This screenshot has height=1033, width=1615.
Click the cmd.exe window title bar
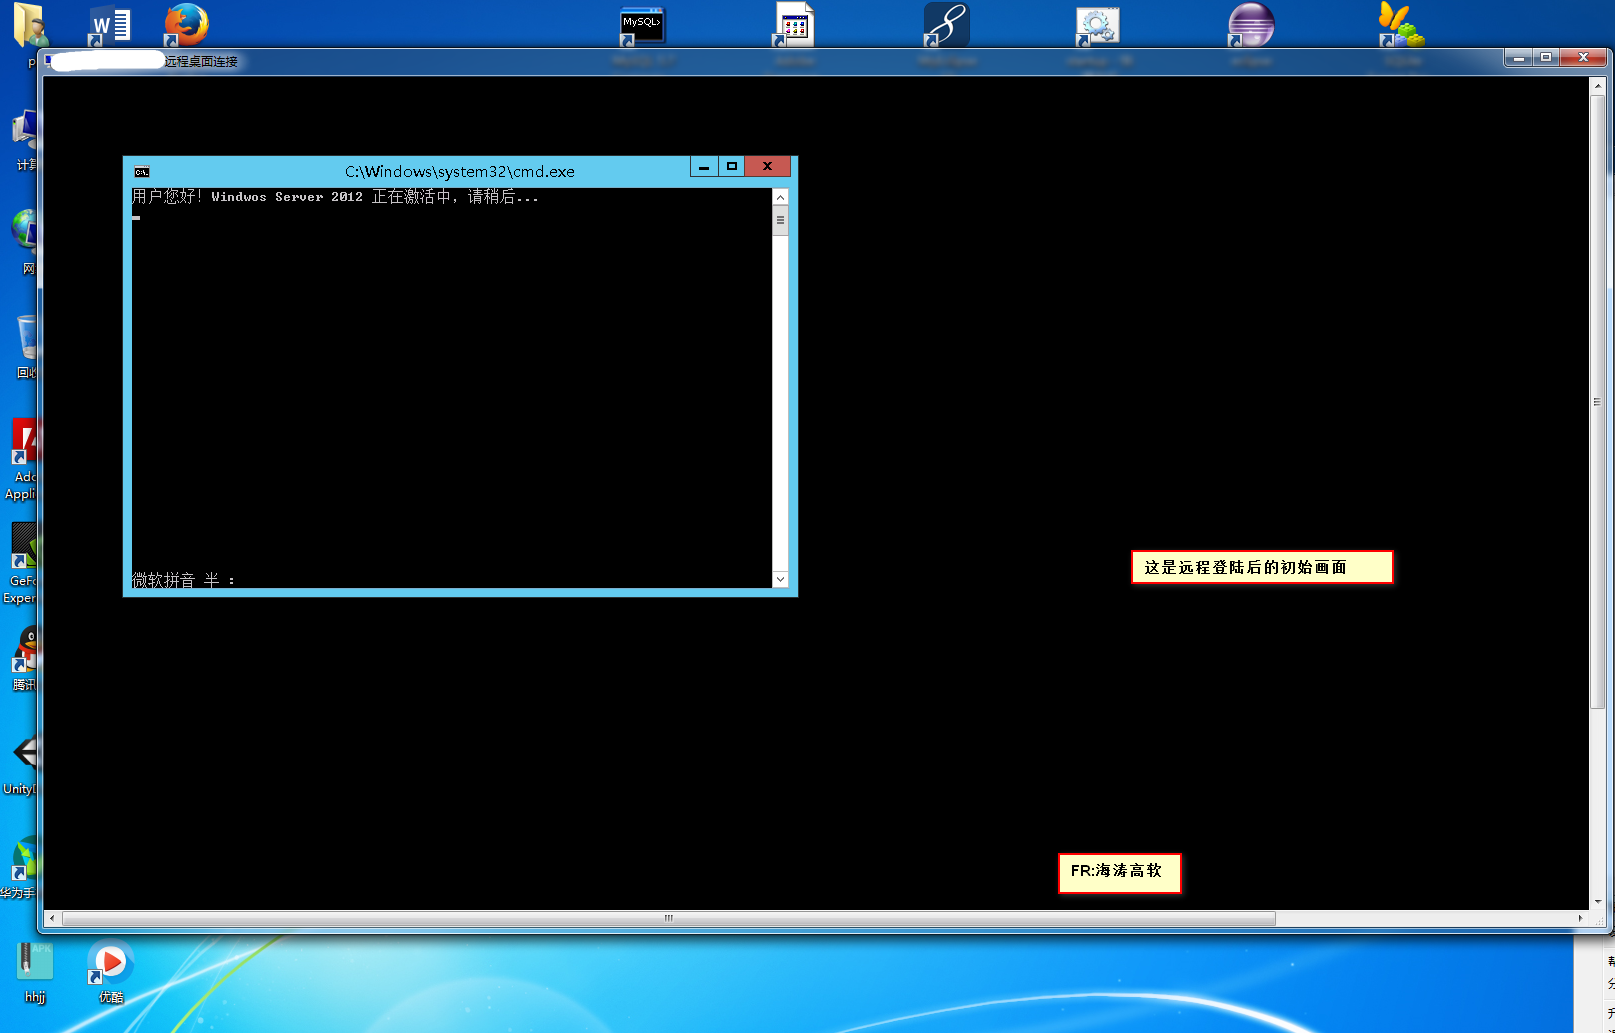click(460, 171)
